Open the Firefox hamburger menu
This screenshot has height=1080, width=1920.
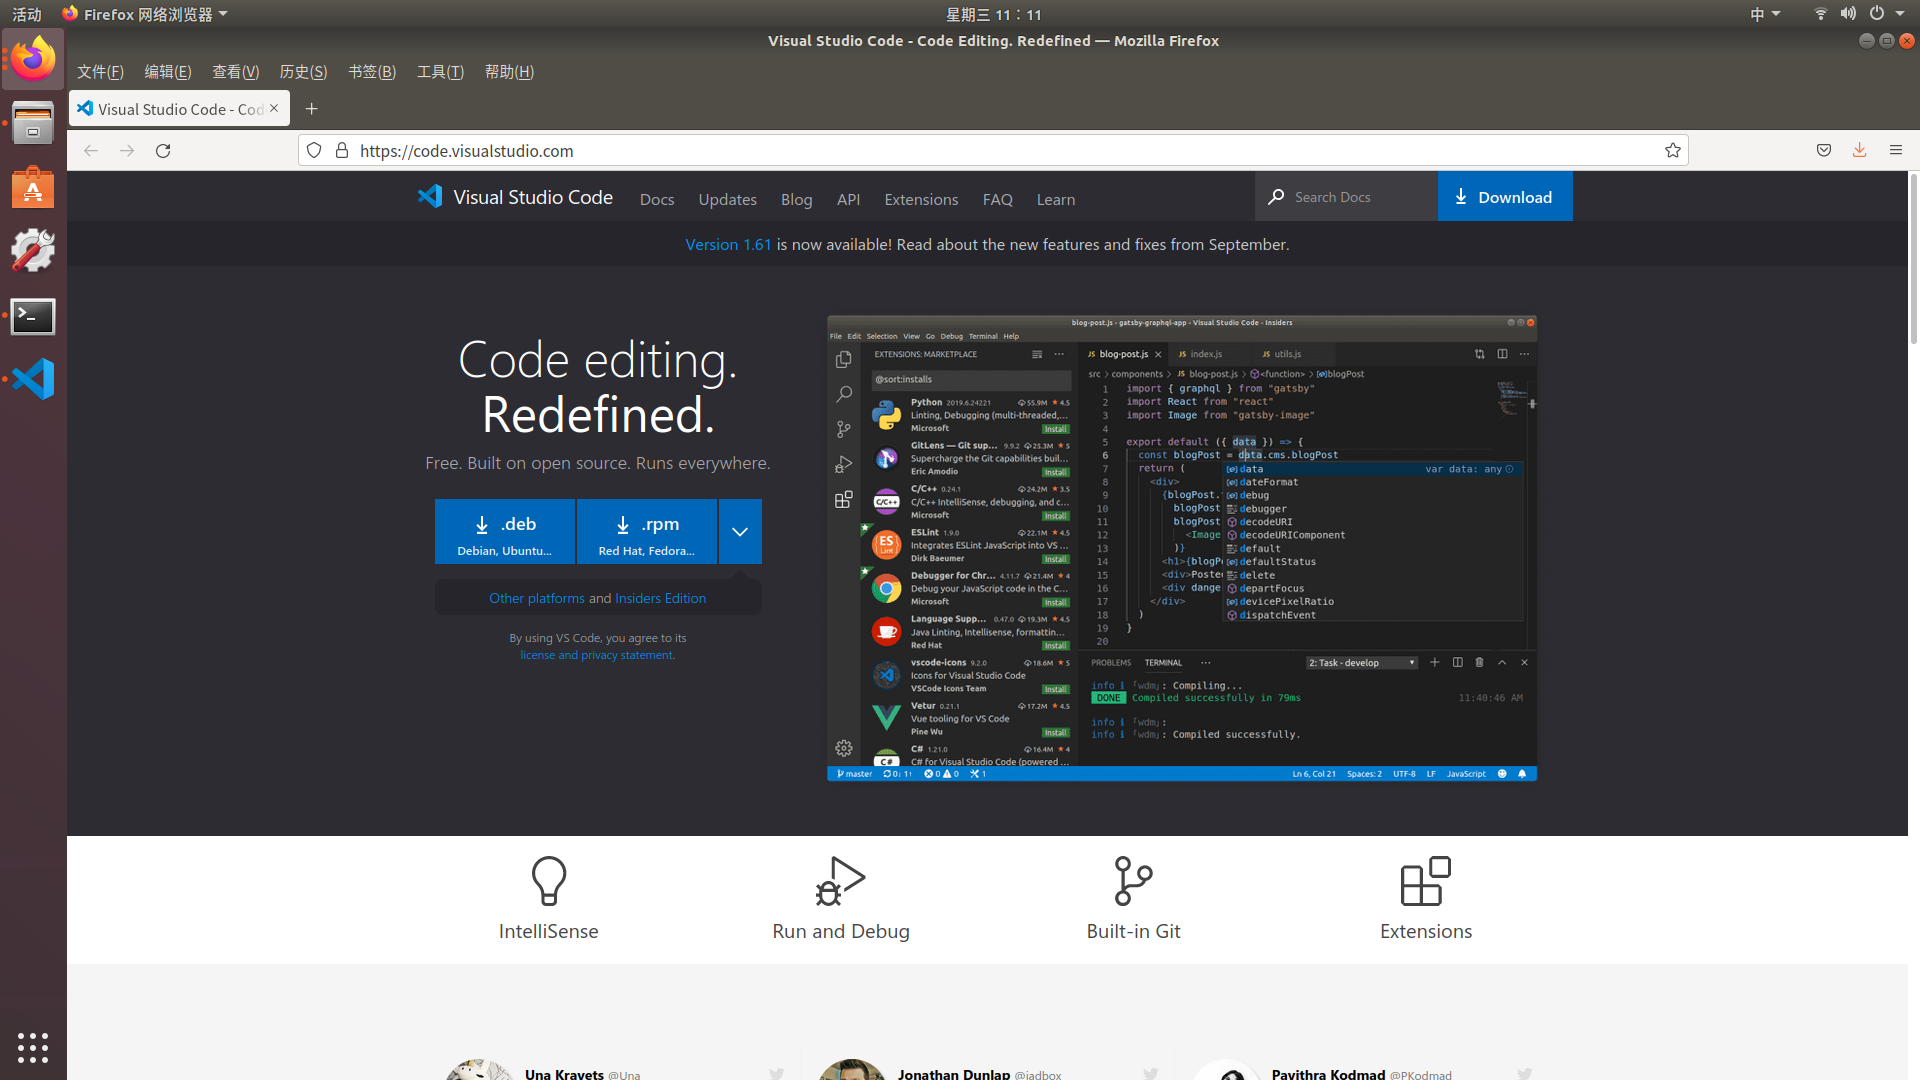[x=1895, y=150]
